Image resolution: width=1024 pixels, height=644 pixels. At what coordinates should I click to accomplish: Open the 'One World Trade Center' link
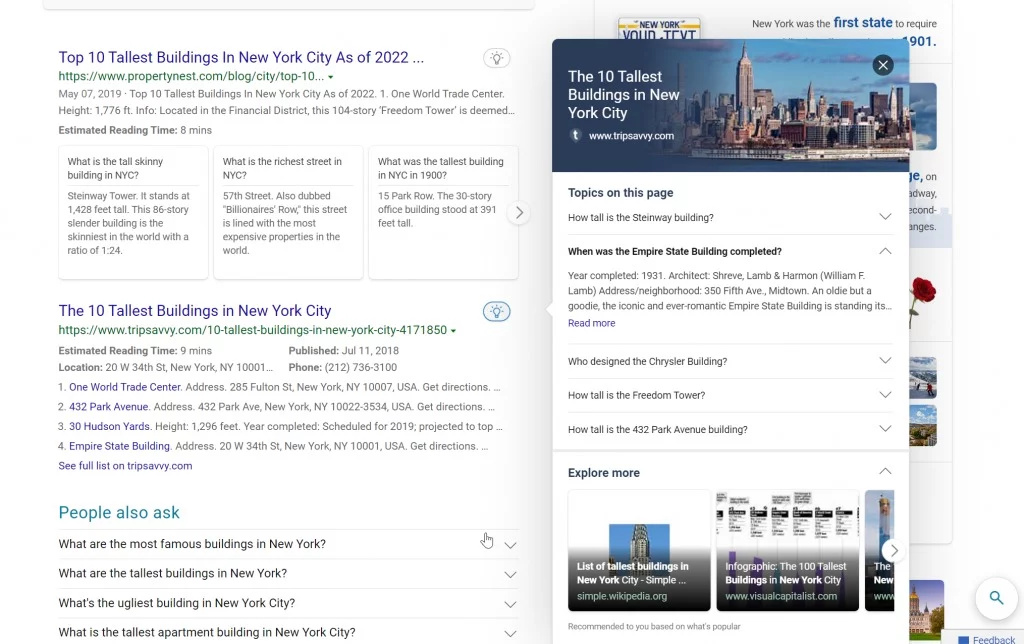tap(124, 387)
